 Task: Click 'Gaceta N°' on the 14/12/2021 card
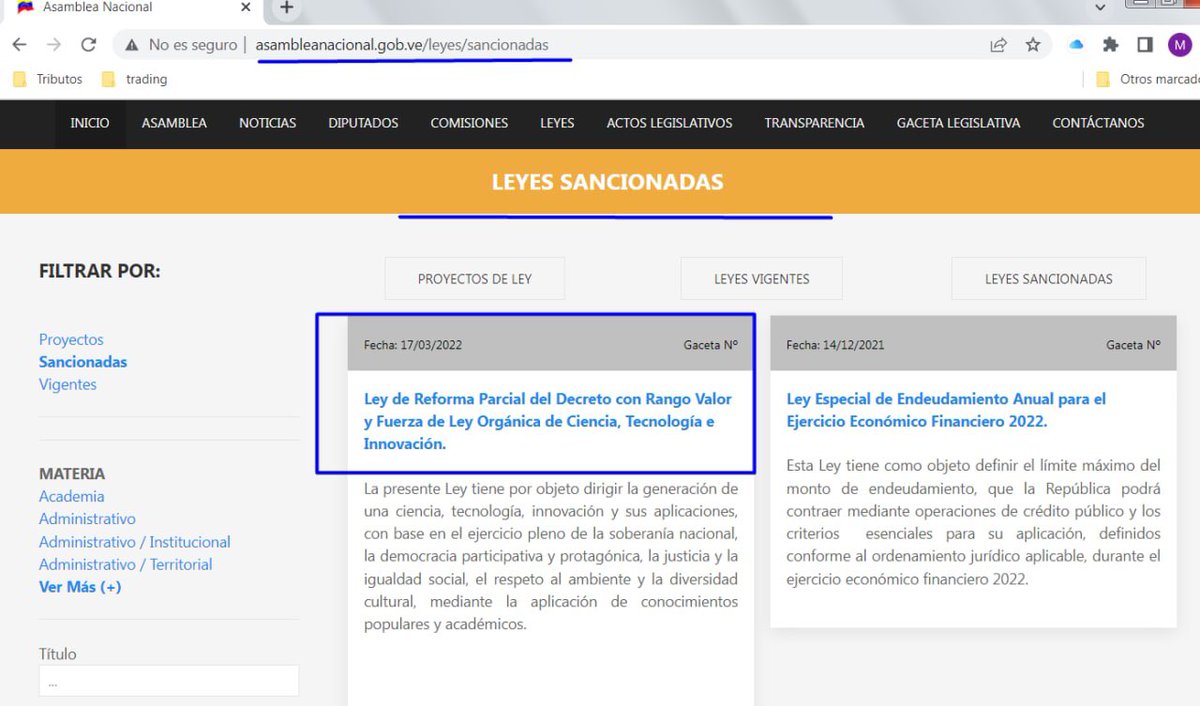(1133, 345)
